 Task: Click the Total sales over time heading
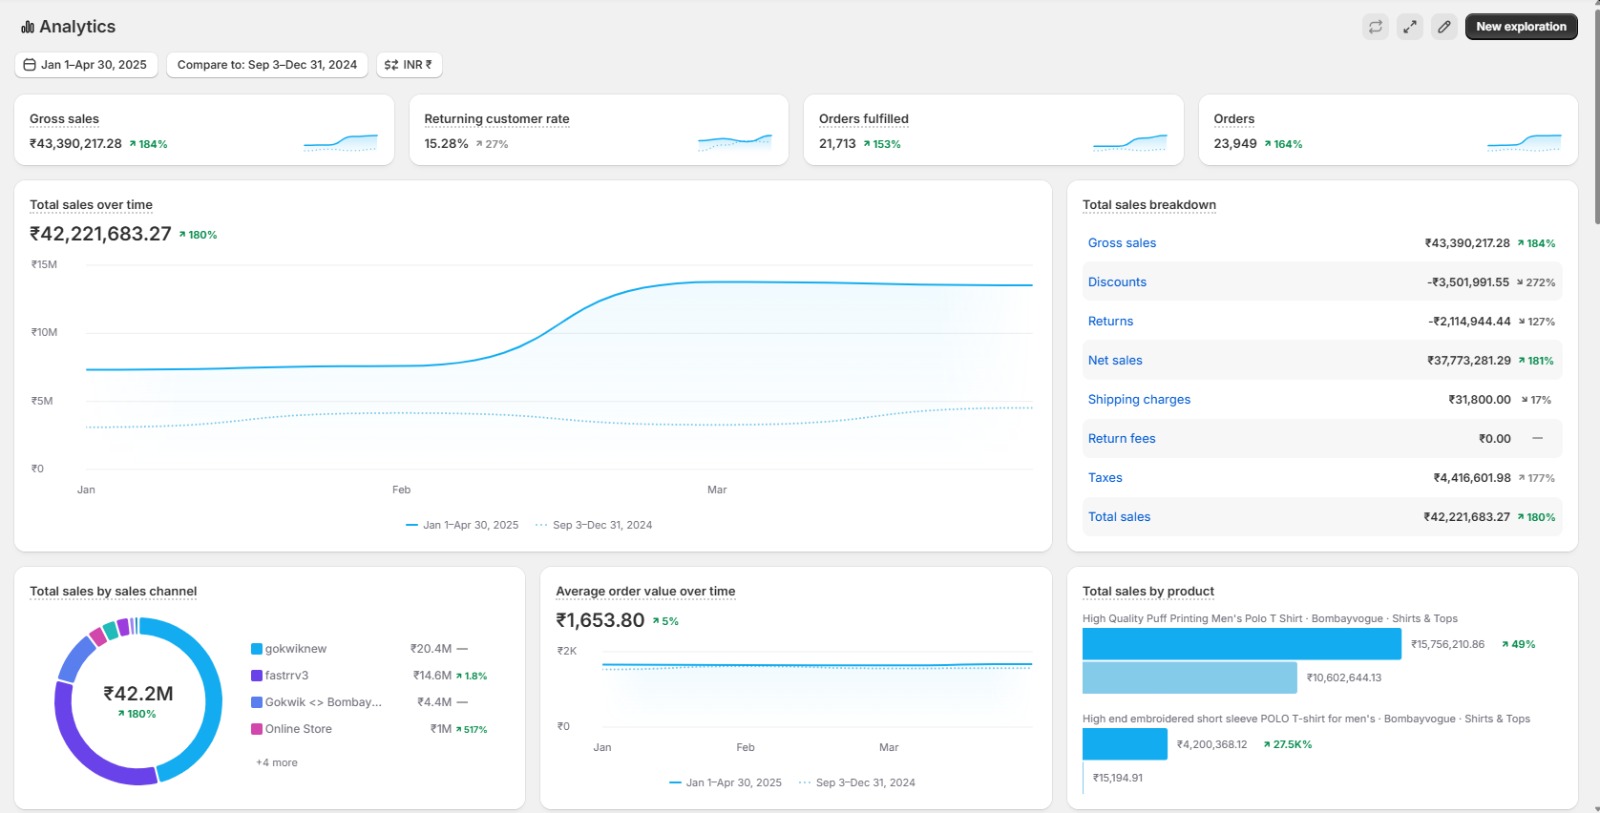91,205
